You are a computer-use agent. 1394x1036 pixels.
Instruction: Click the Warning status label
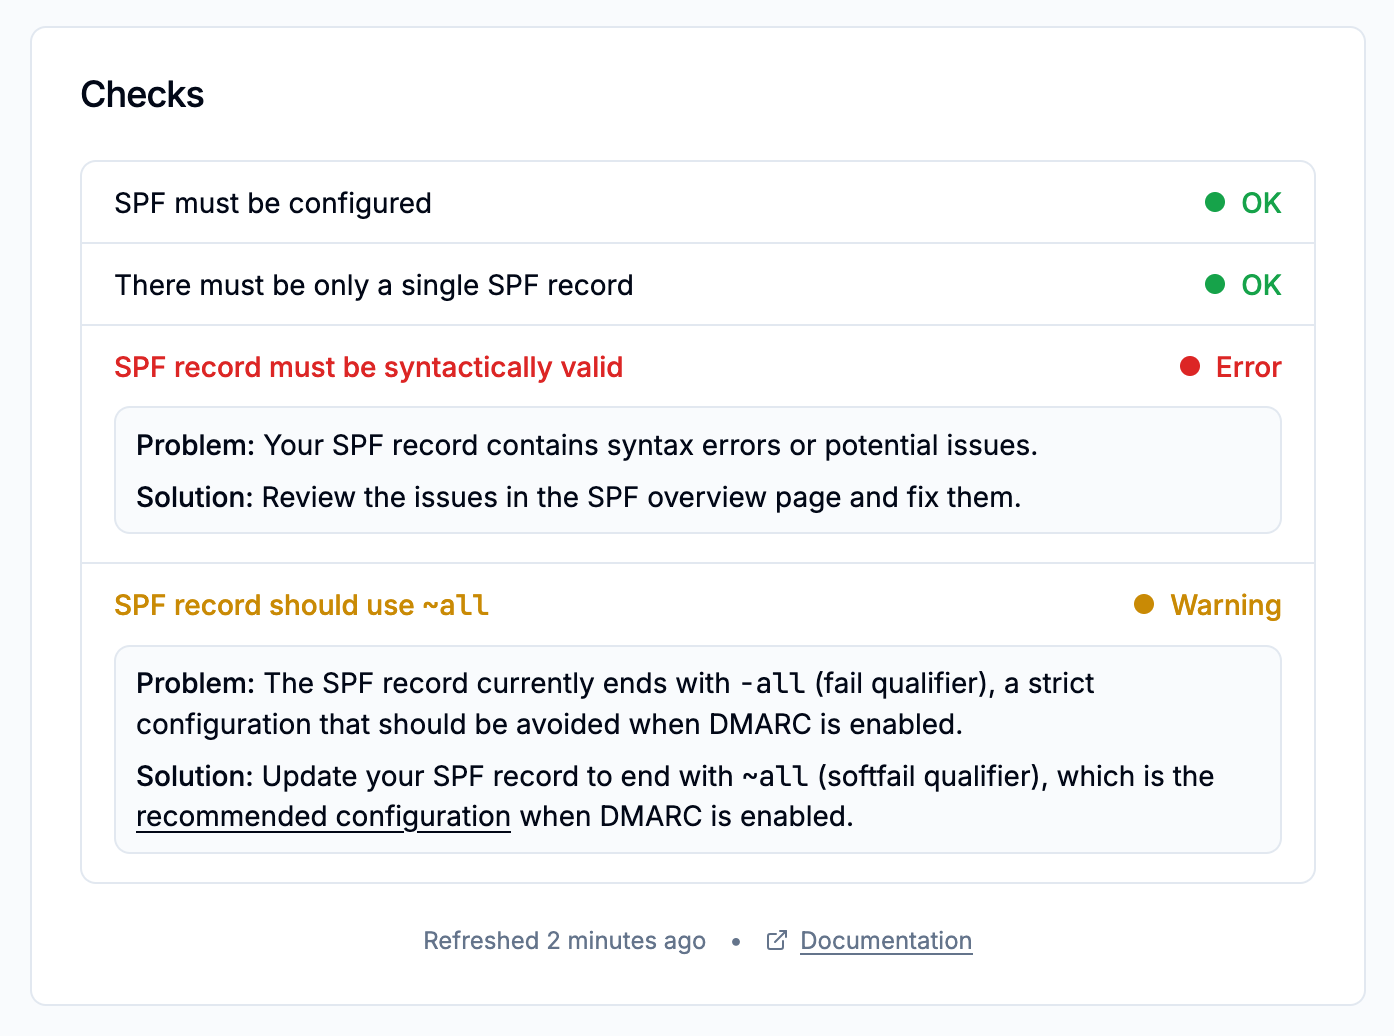(1225, 605)
